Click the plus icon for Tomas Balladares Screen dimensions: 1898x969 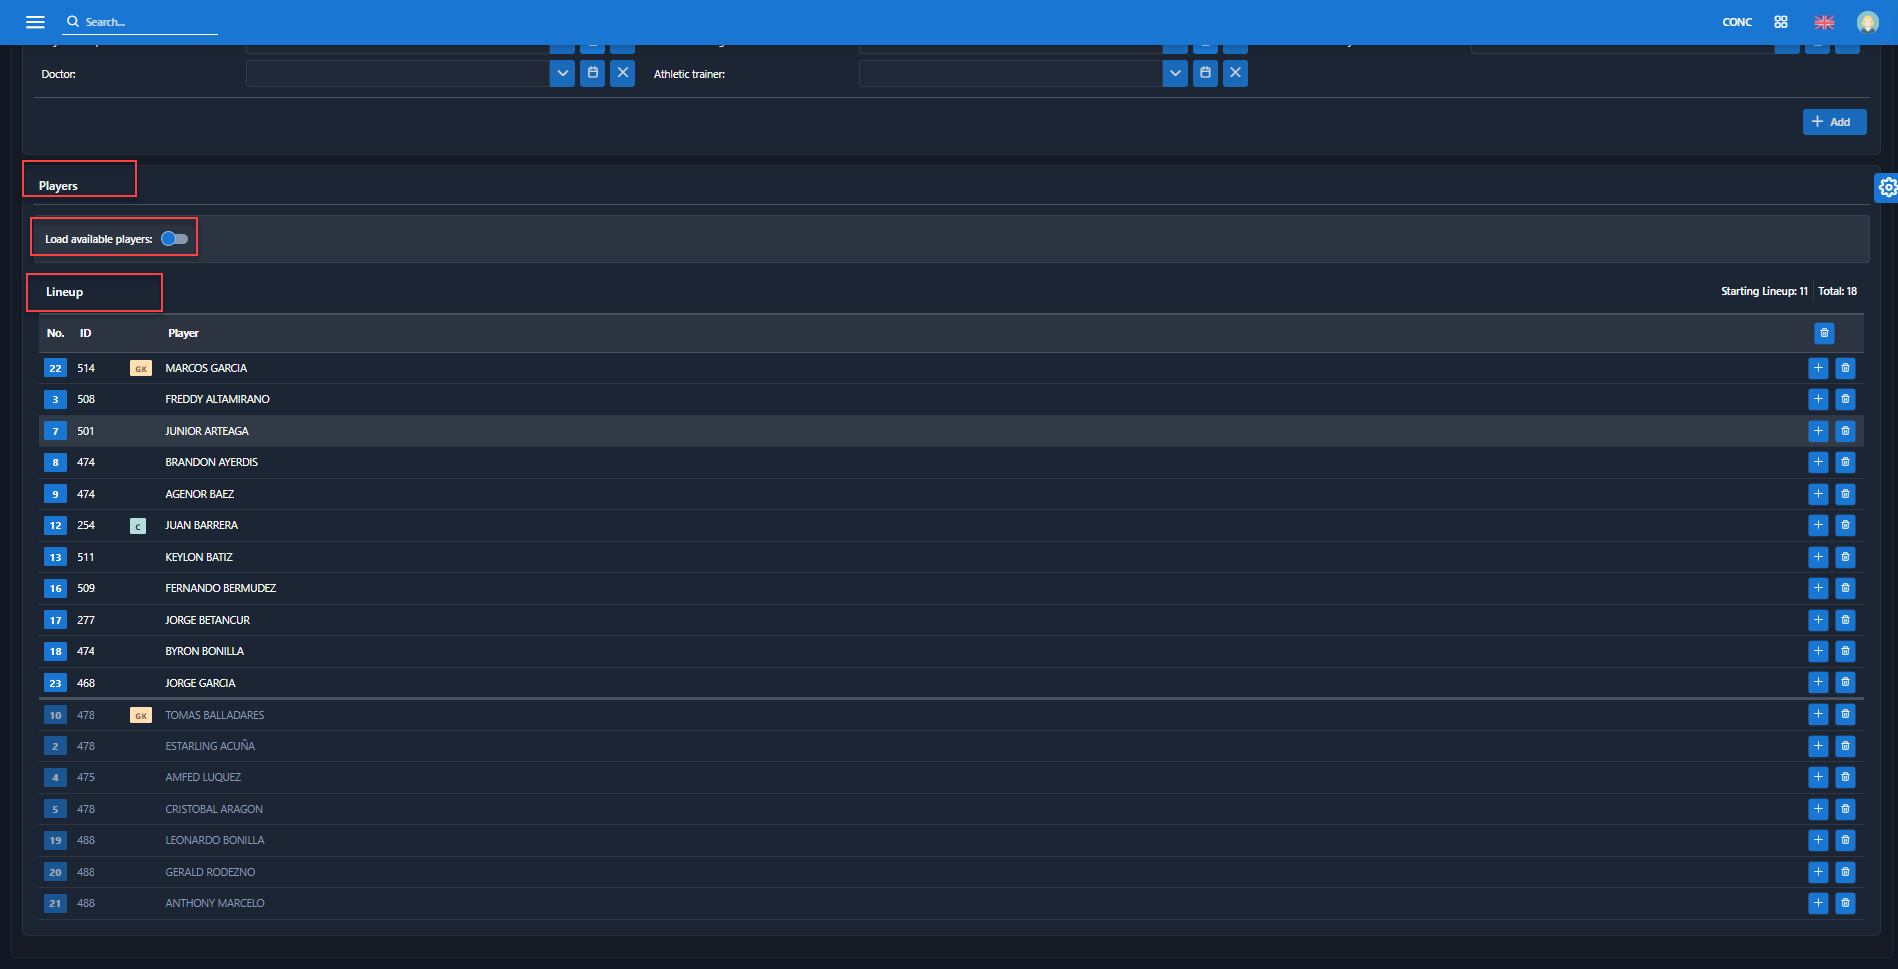tap(1818, 714)
